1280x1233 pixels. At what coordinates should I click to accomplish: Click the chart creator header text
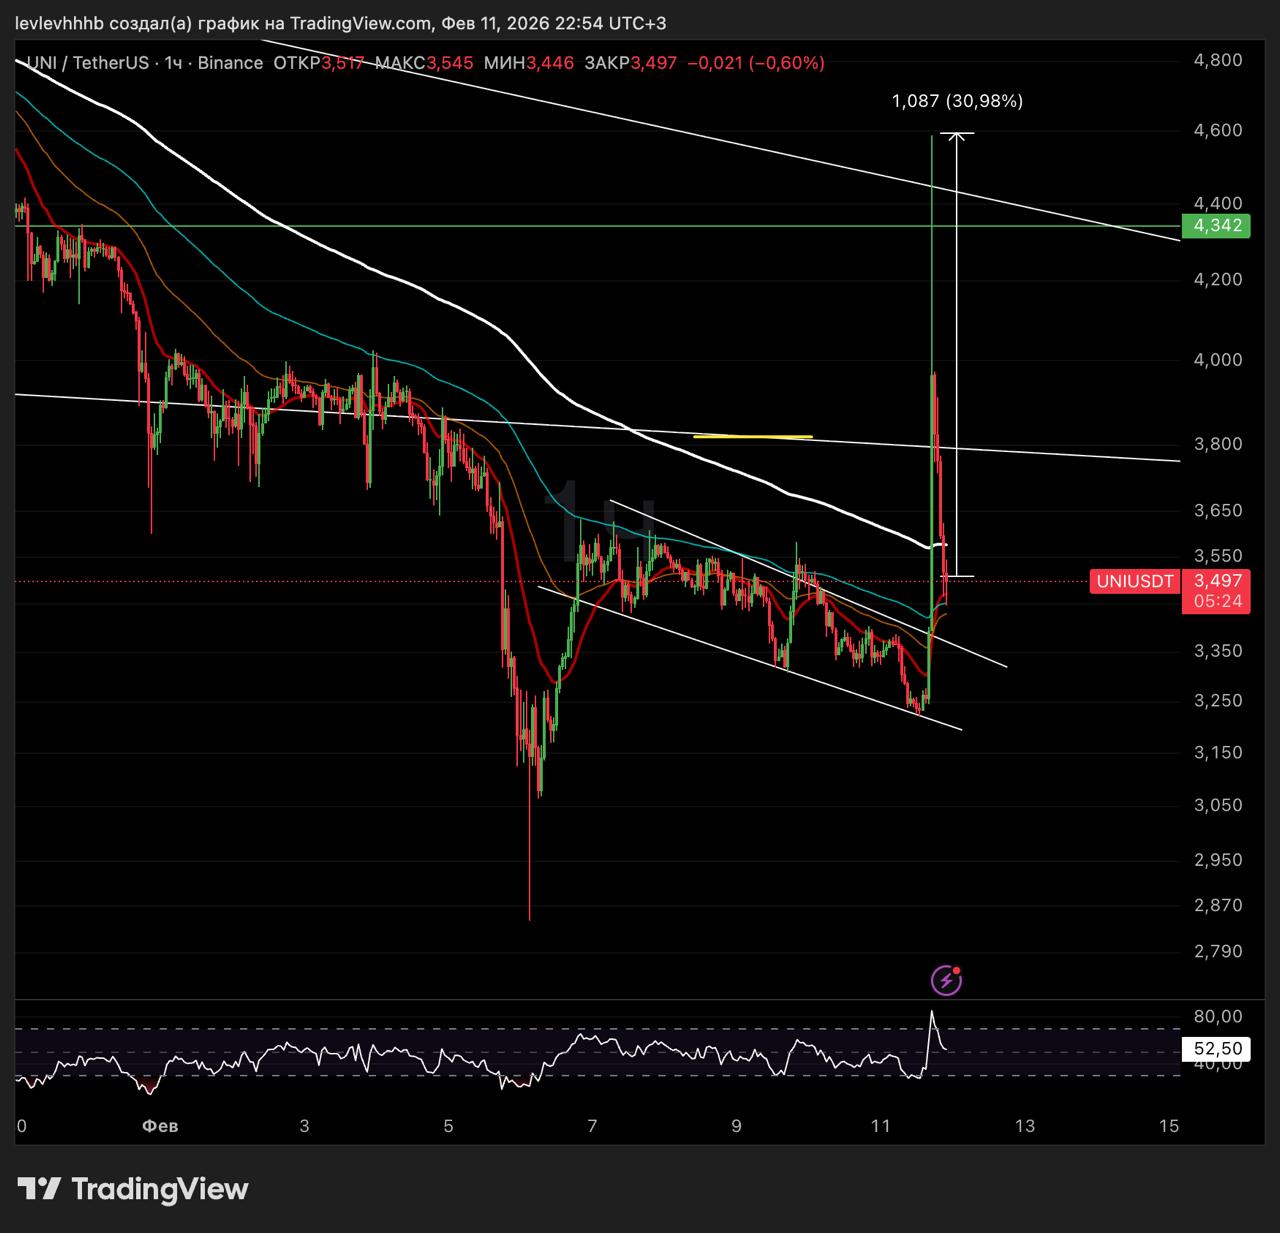click(342, 23)
